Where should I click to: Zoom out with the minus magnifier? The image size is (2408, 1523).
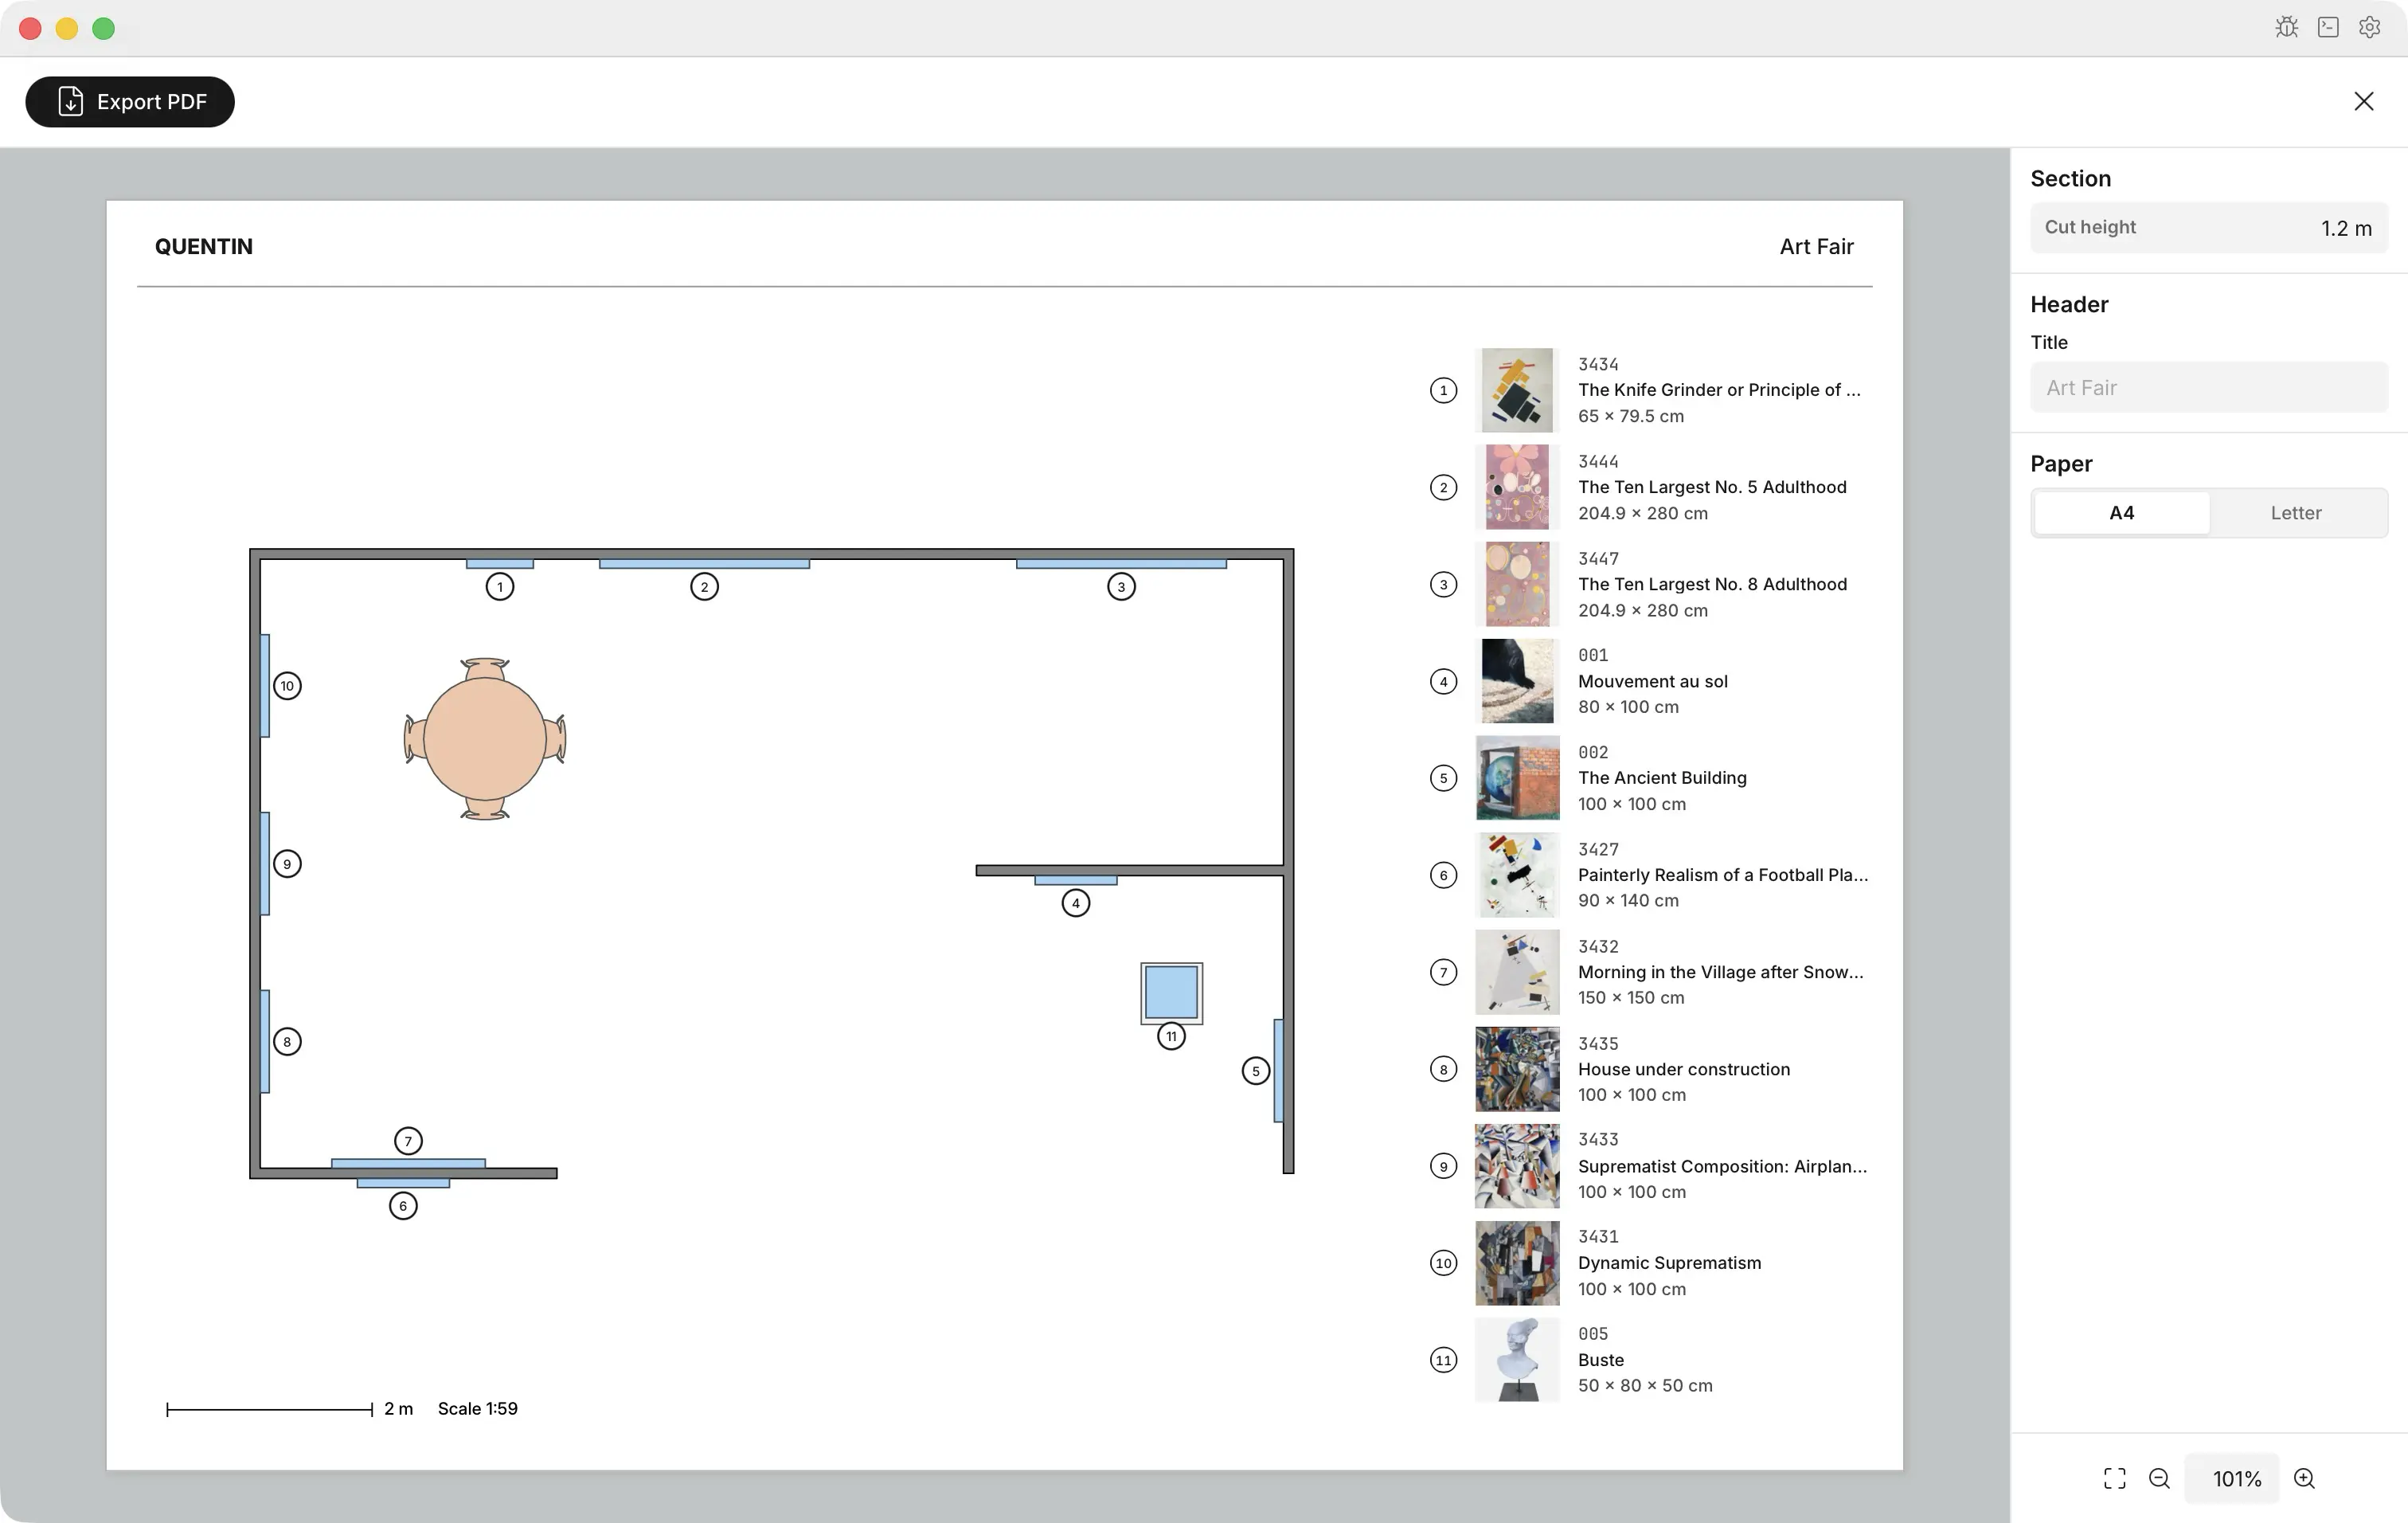tap(2159, 1478)
